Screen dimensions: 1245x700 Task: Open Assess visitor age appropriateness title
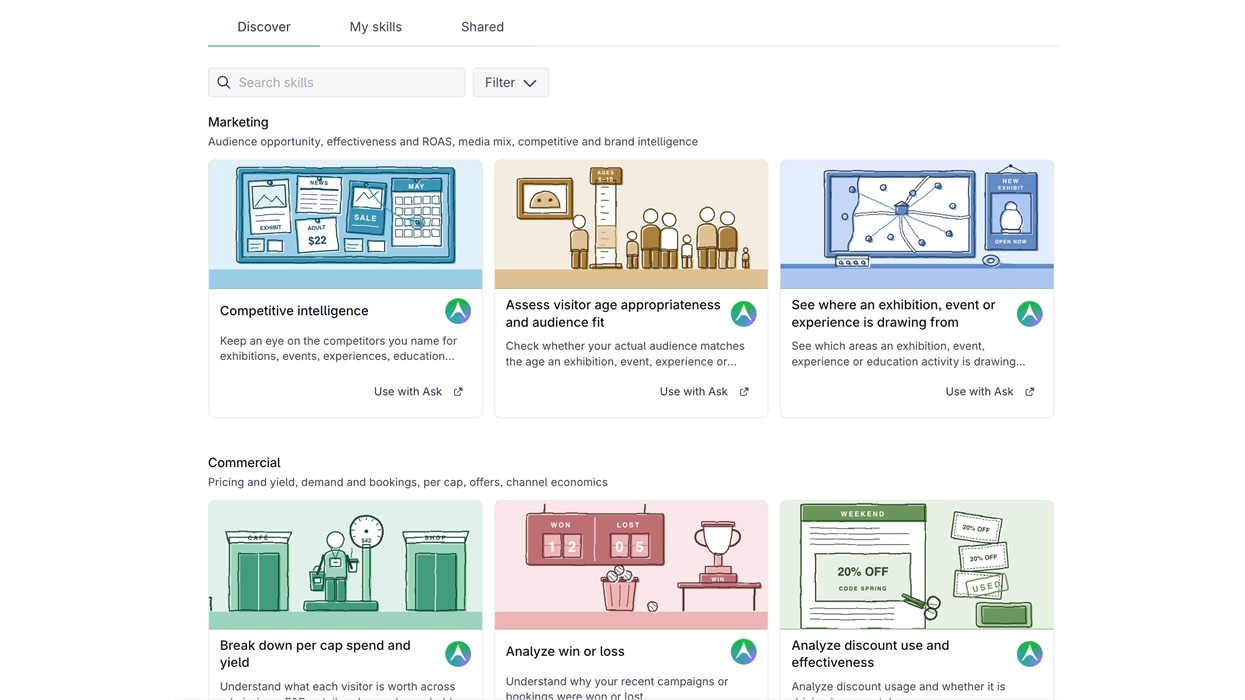coord(613,313)
